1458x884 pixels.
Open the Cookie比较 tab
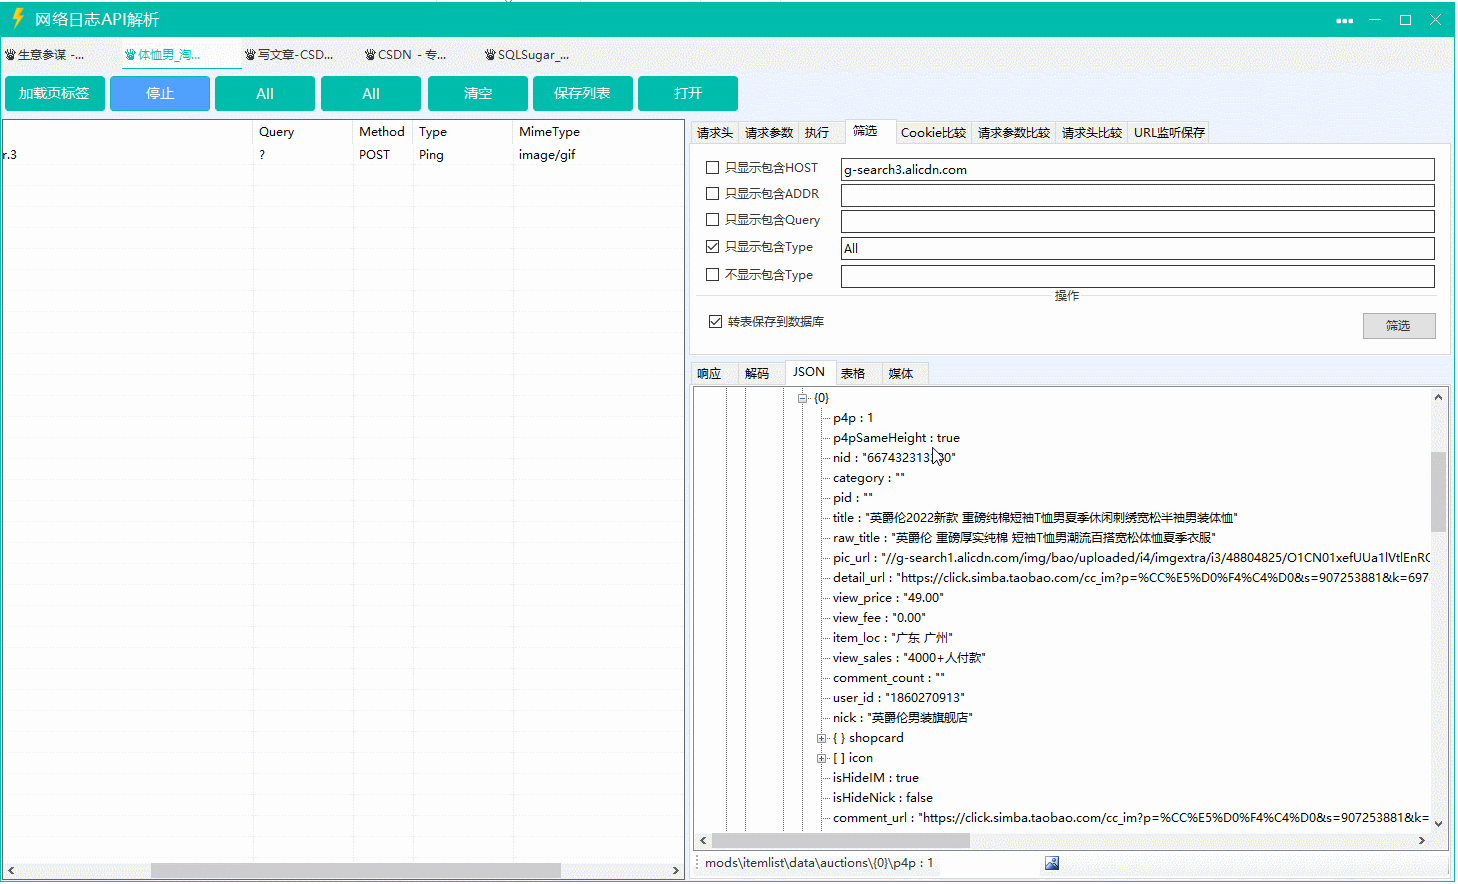pyautogui.click(x=933, y=133)
